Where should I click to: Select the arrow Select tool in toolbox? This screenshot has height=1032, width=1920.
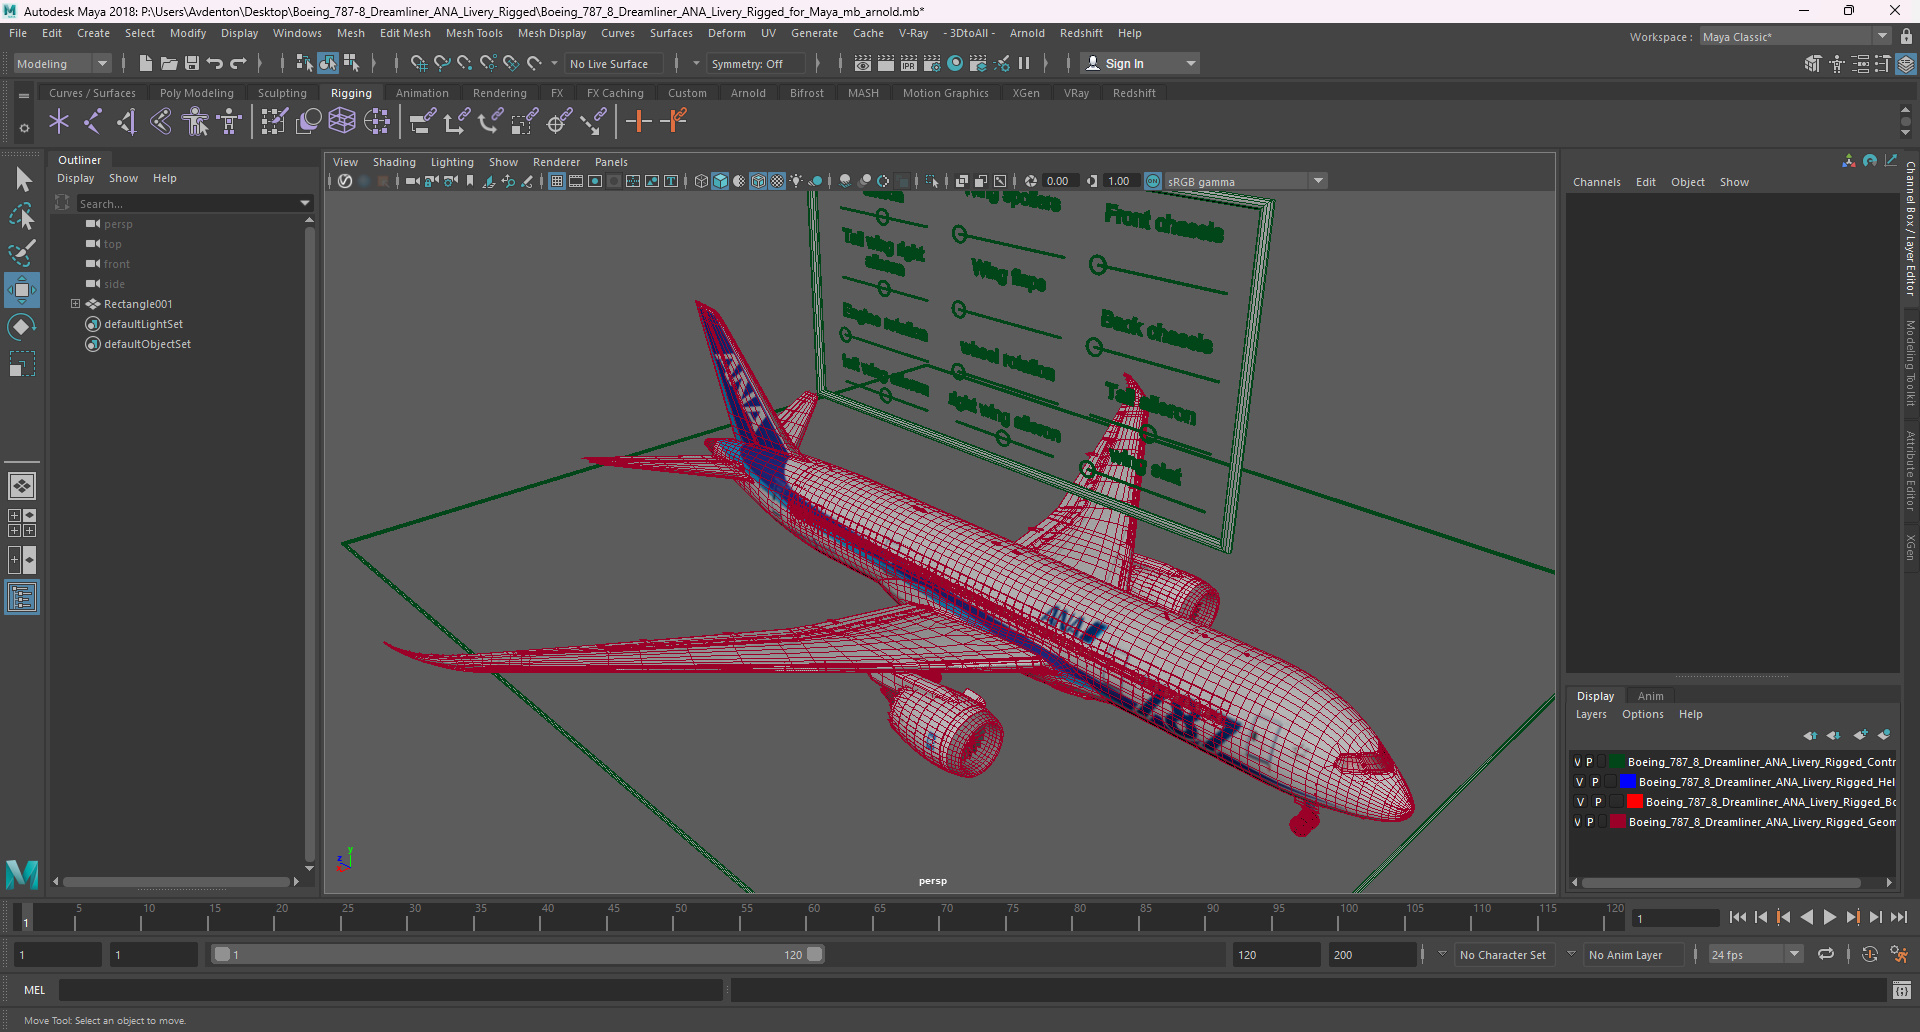pos(22,180)
